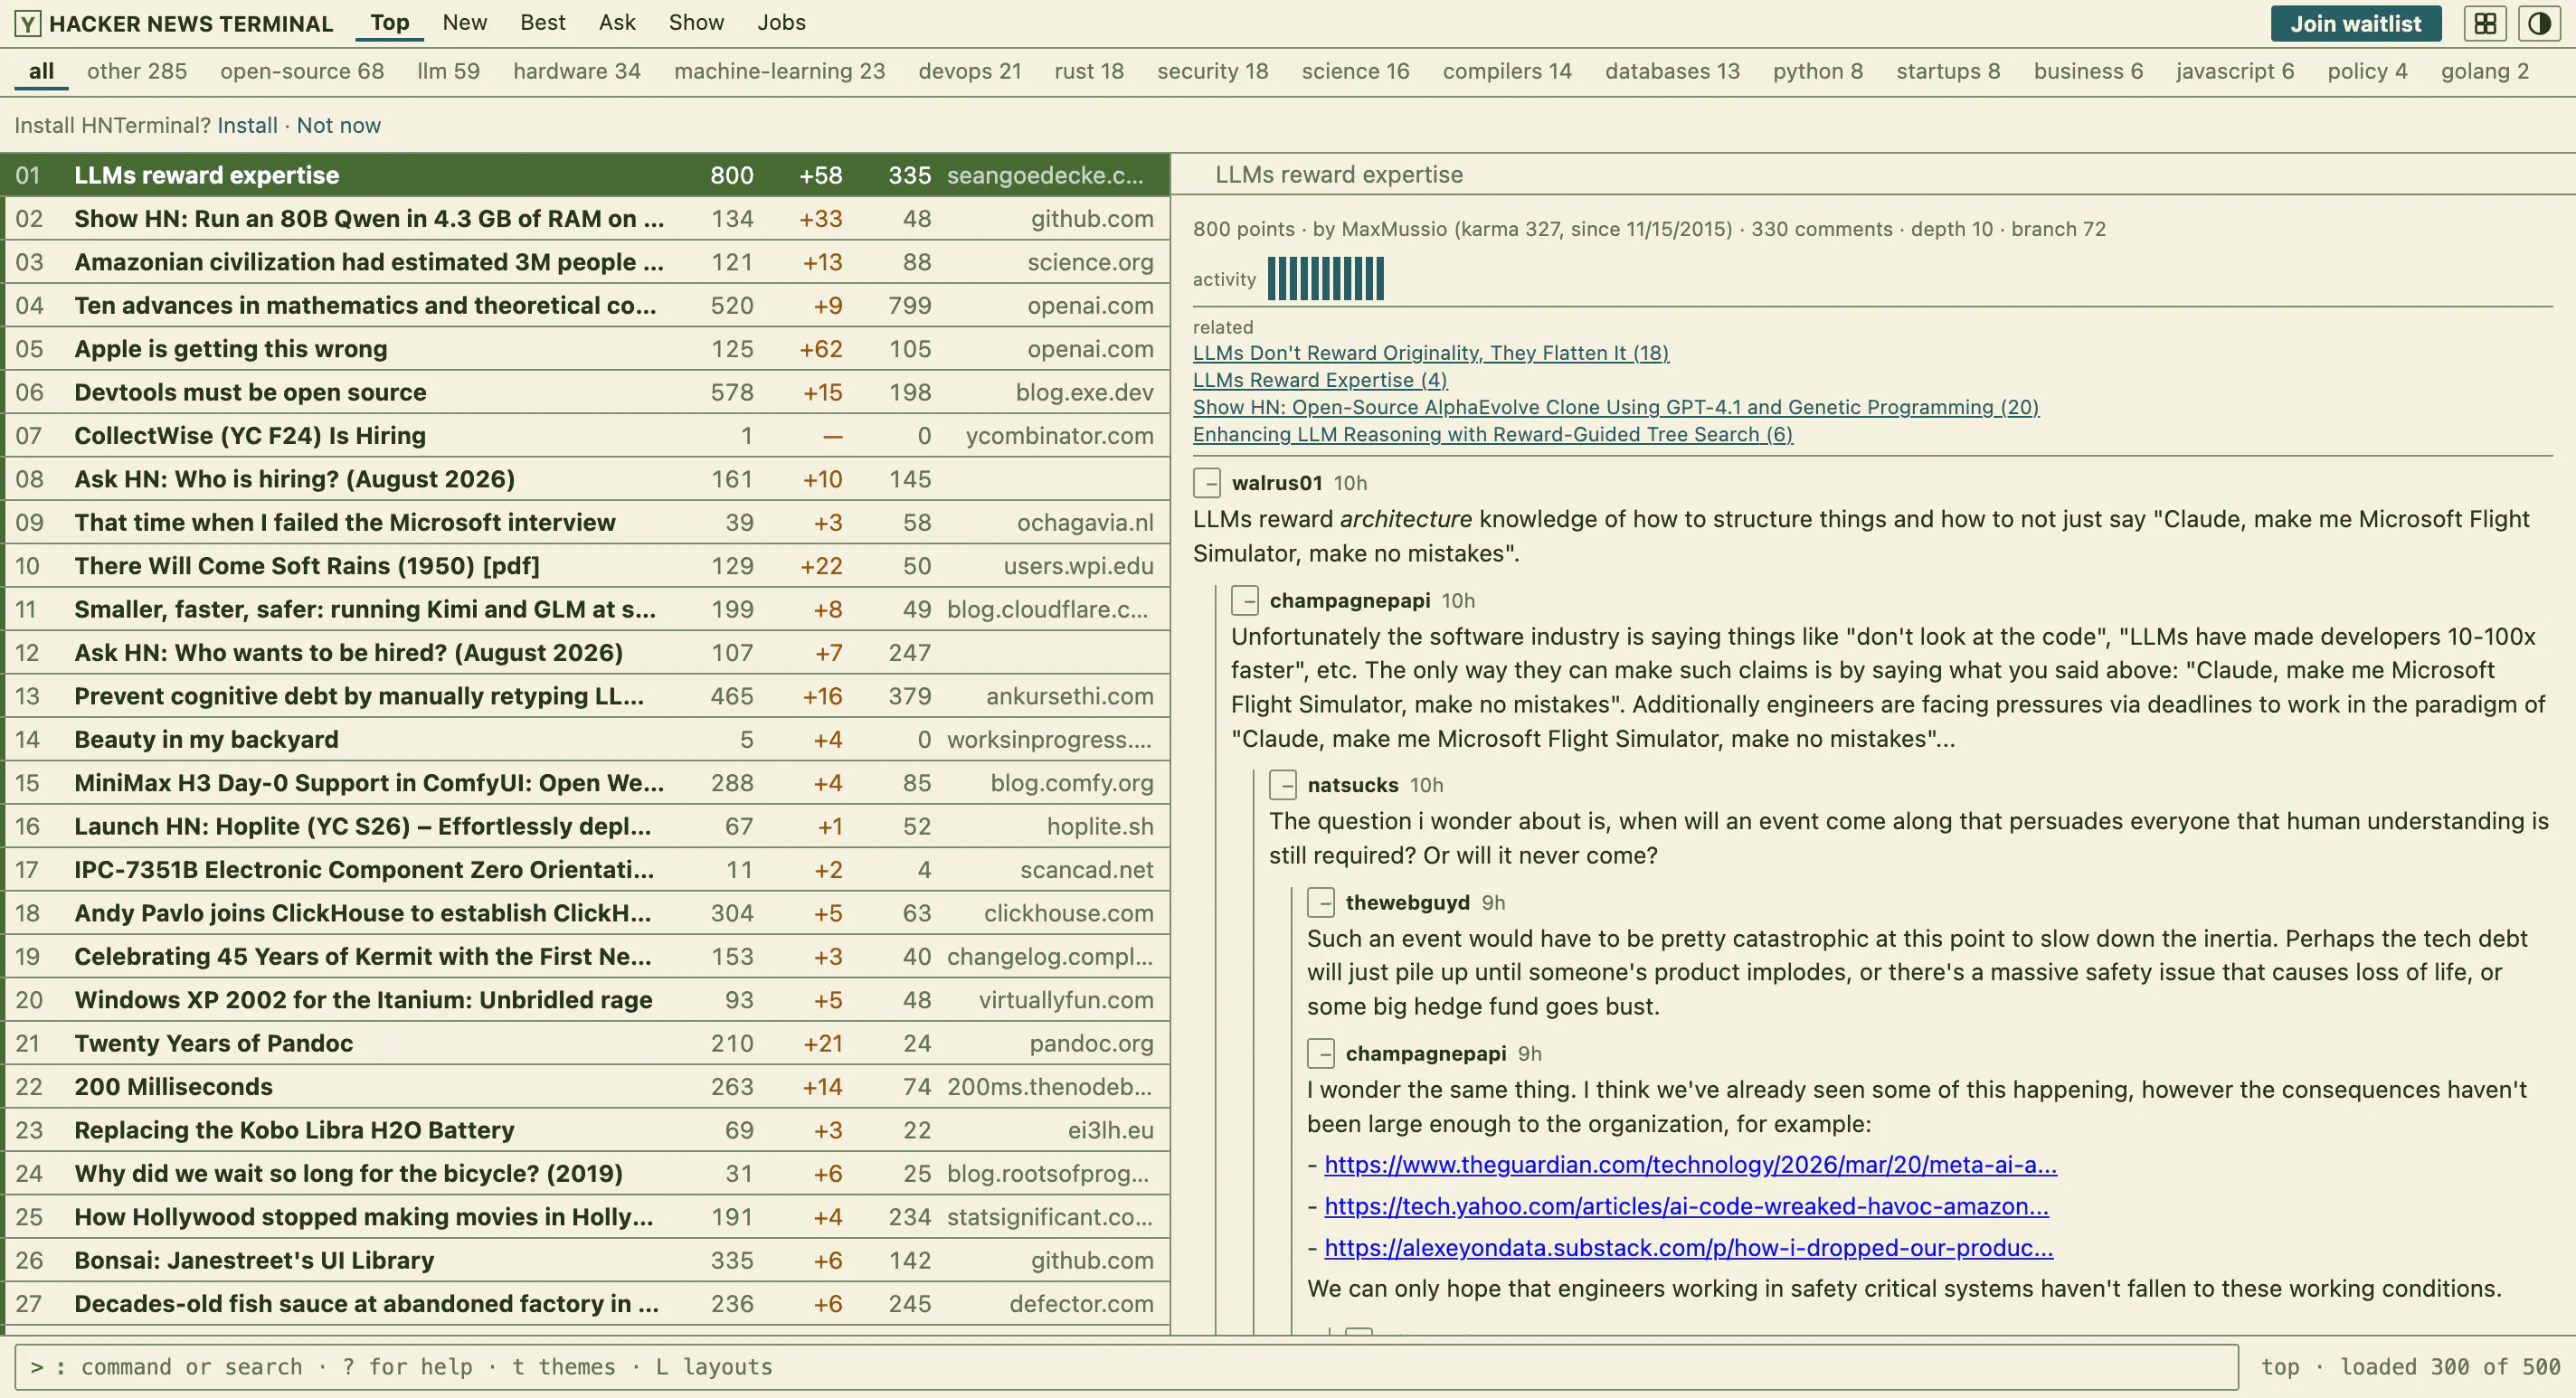Collapse thewebguyd's comment
Viewport: 2576px width, 1398px height.
(x=1321, y=903)
